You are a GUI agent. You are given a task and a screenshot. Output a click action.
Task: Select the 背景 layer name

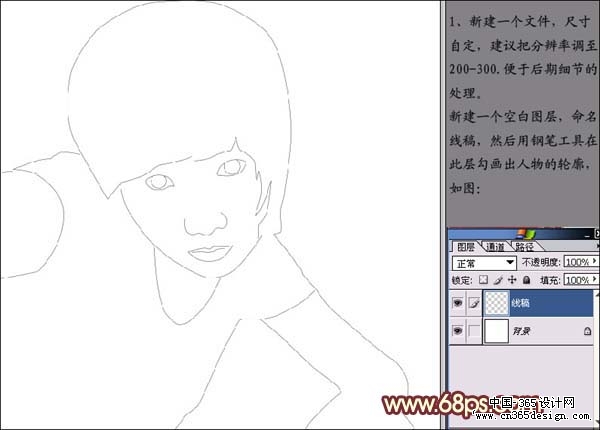pyautogui.click(x=521, y=331)
